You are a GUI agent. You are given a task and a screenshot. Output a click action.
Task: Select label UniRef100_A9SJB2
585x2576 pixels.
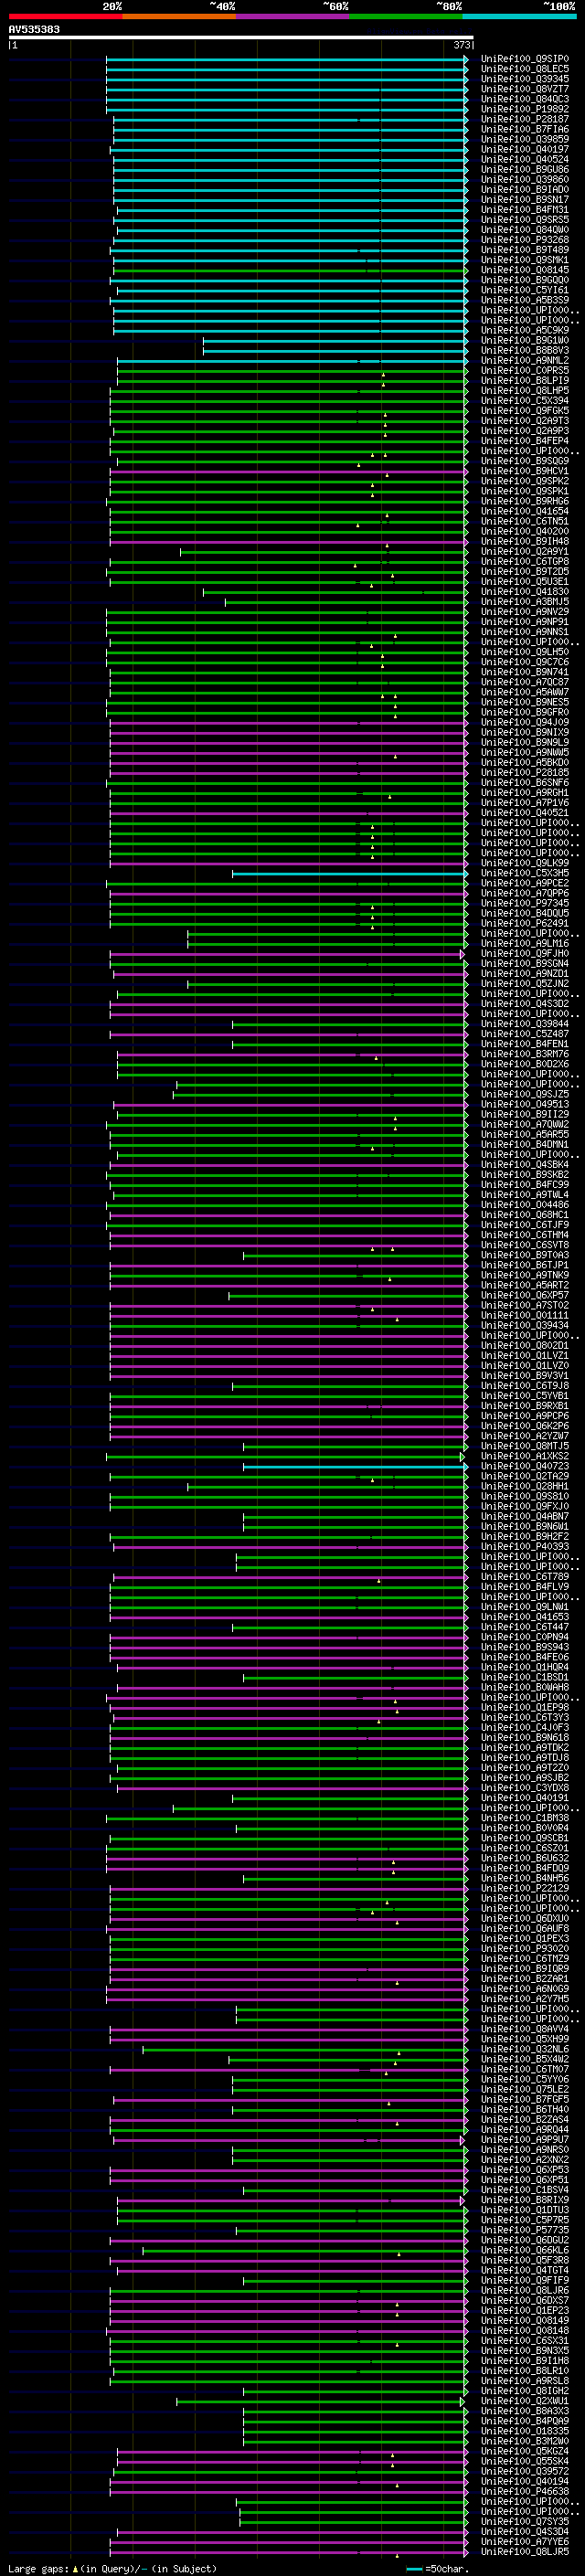[525, 1777]
